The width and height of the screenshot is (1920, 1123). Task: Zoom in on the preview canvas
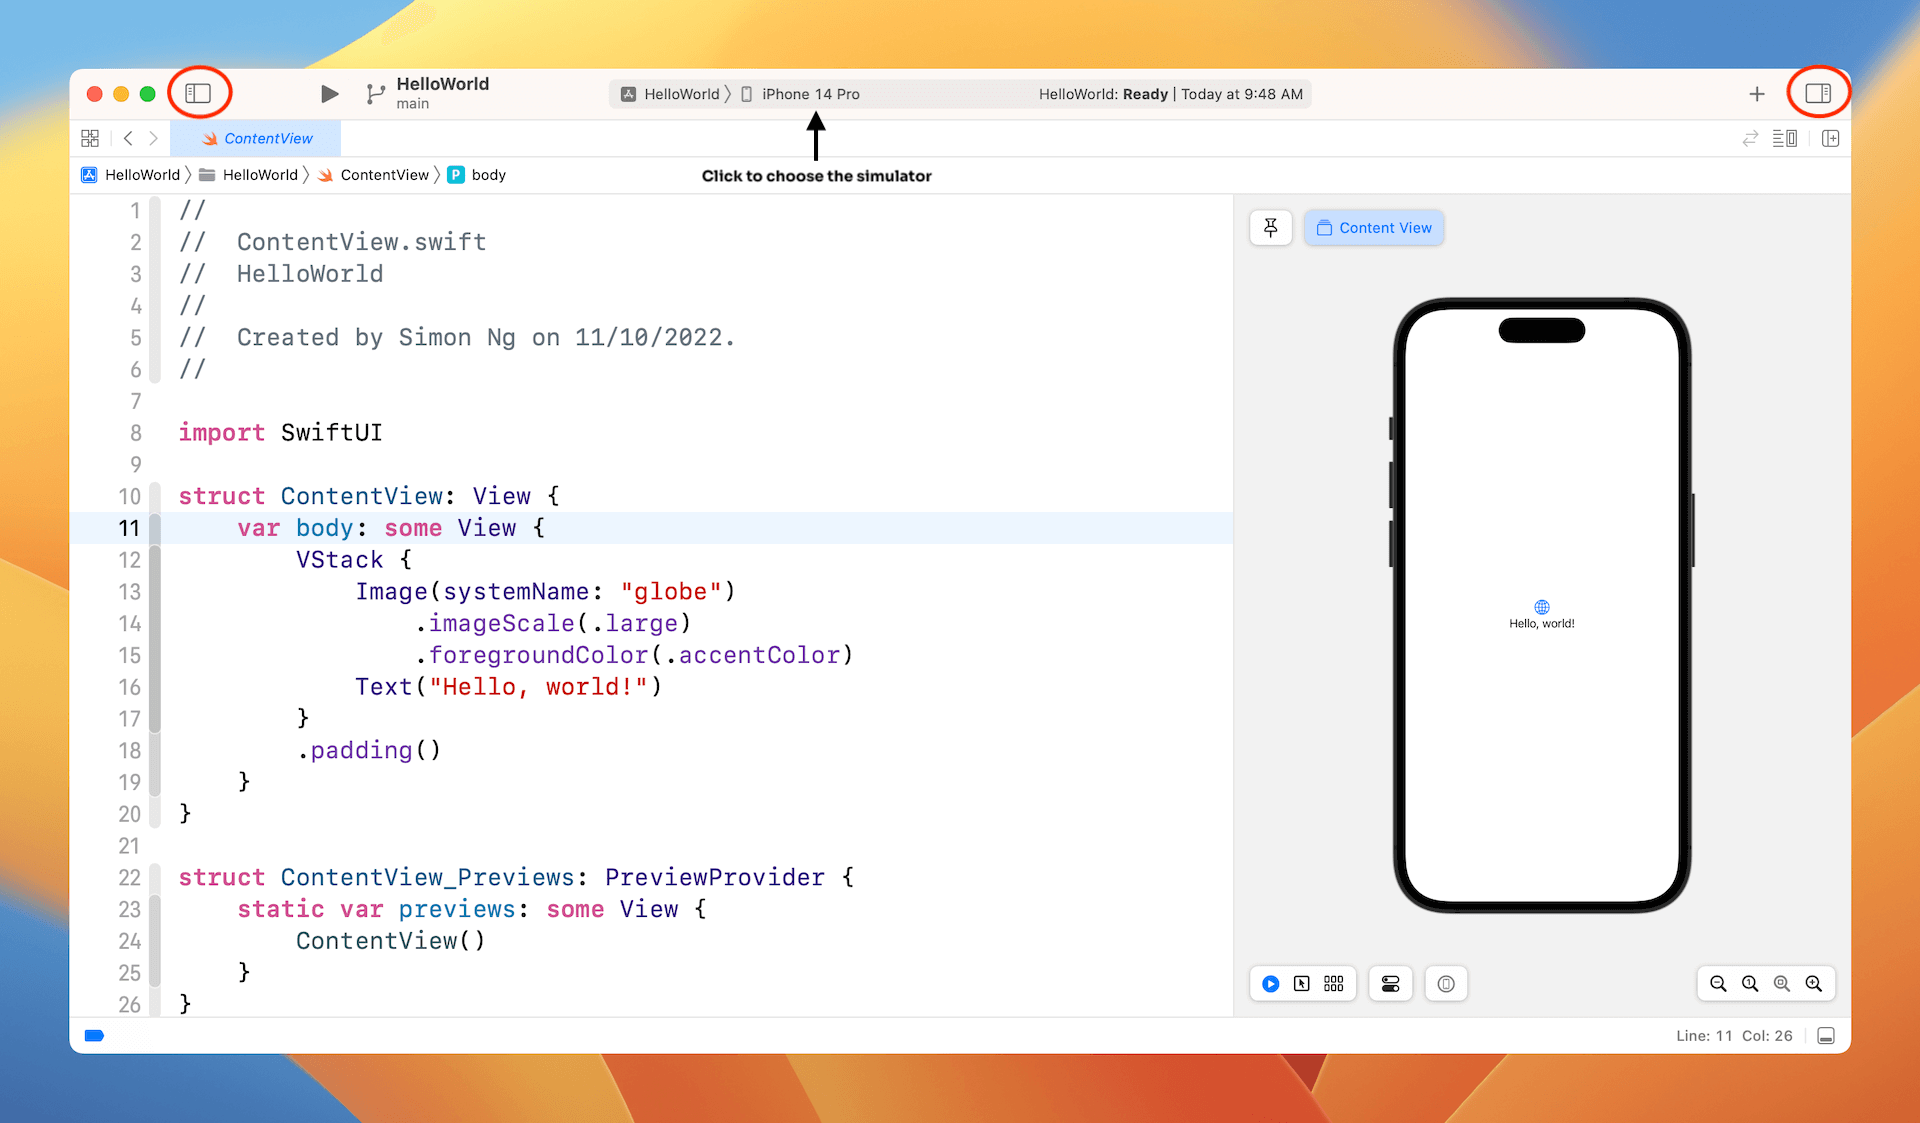tap(1813, 984)
